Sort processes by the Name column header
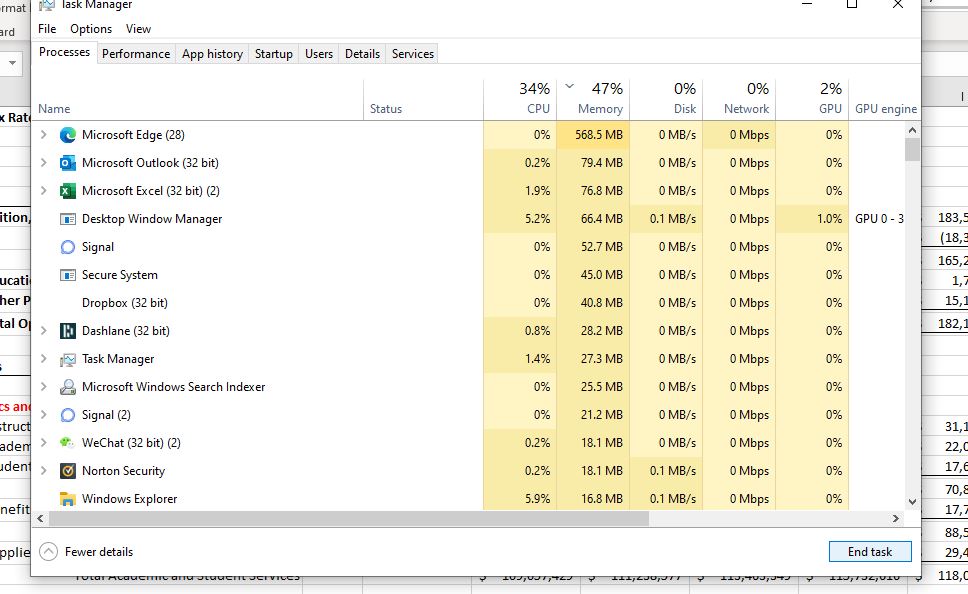Image resolution: width=968 pixels, height=594 pixels. (x=198, y=99)
